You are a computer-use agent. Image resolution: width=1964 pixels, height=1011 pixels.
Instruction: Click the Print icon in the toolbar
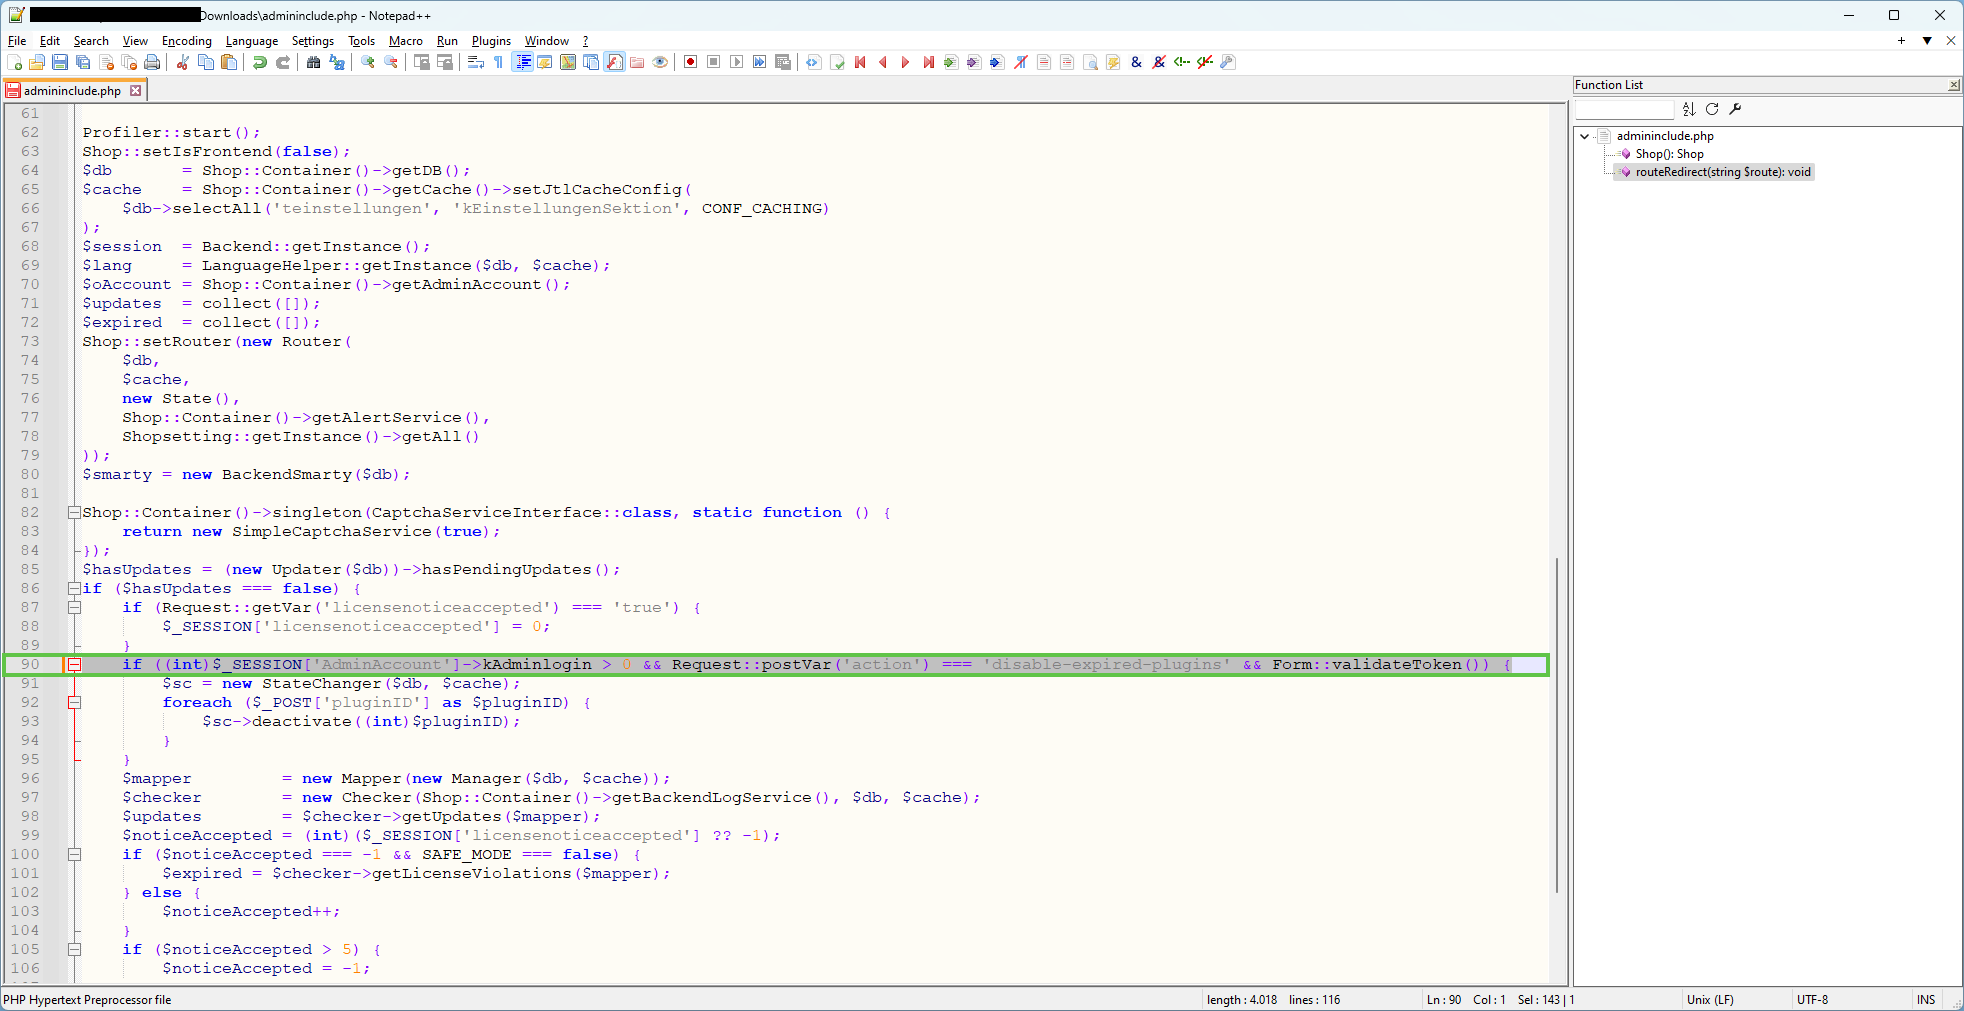pyautogui.click(x=152, y=62)
